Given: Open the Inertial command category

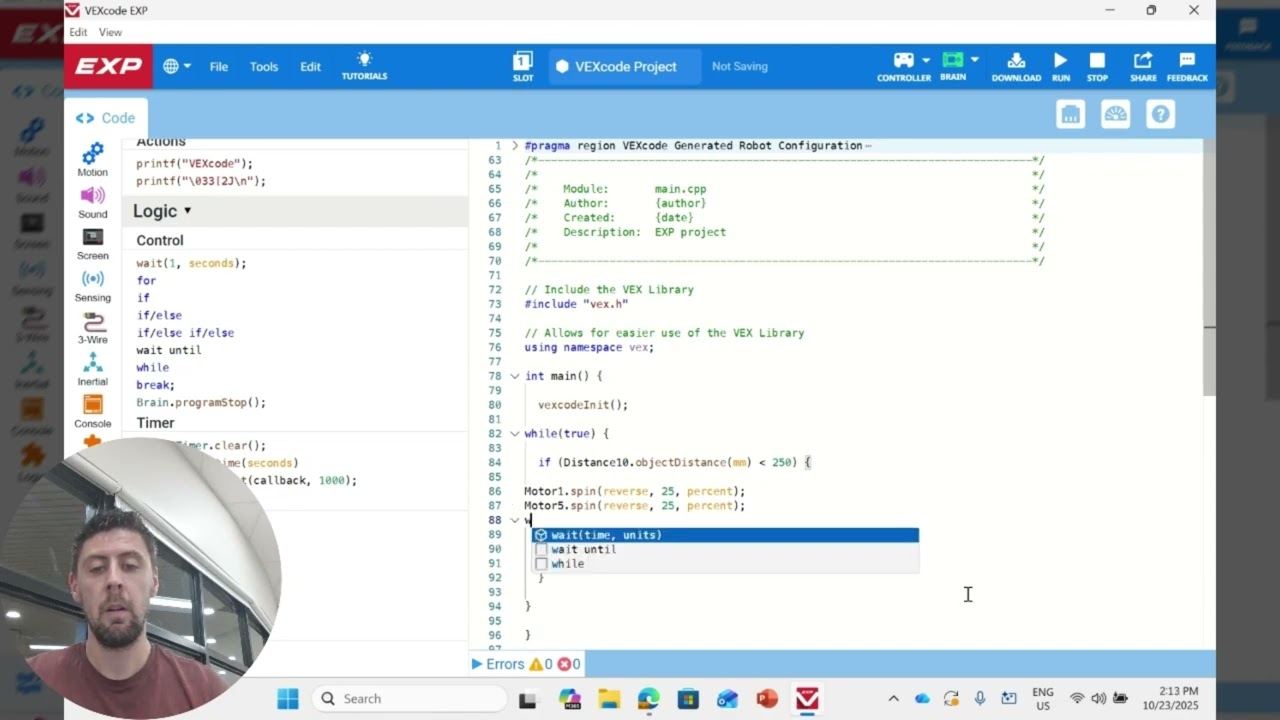Looking at the screenshot, I should click(x=92, y=370).
